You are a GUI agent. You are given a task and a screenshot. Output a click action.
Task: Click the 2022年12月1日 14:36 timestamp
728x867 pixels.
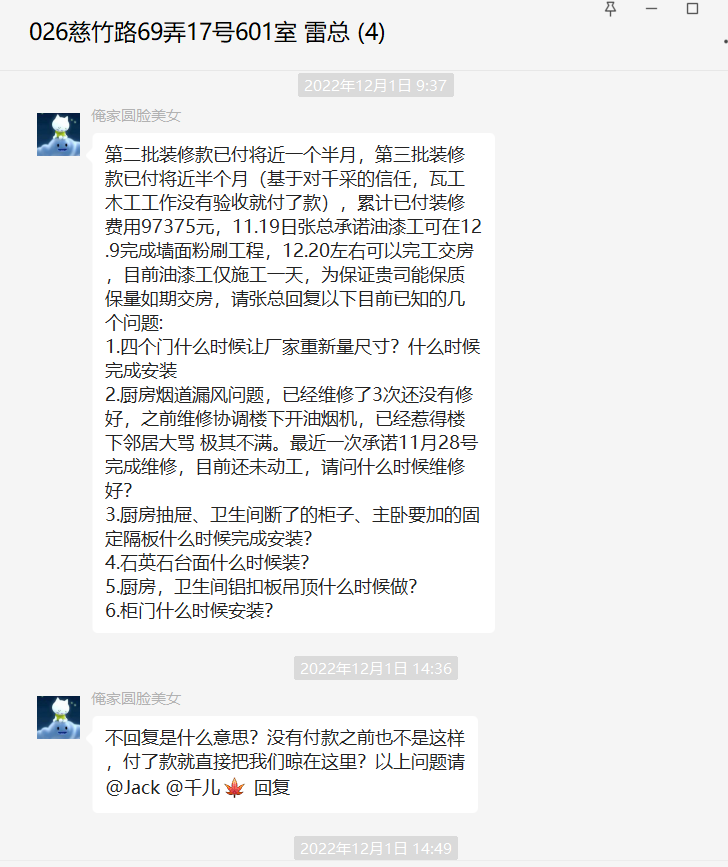point(376,668)
